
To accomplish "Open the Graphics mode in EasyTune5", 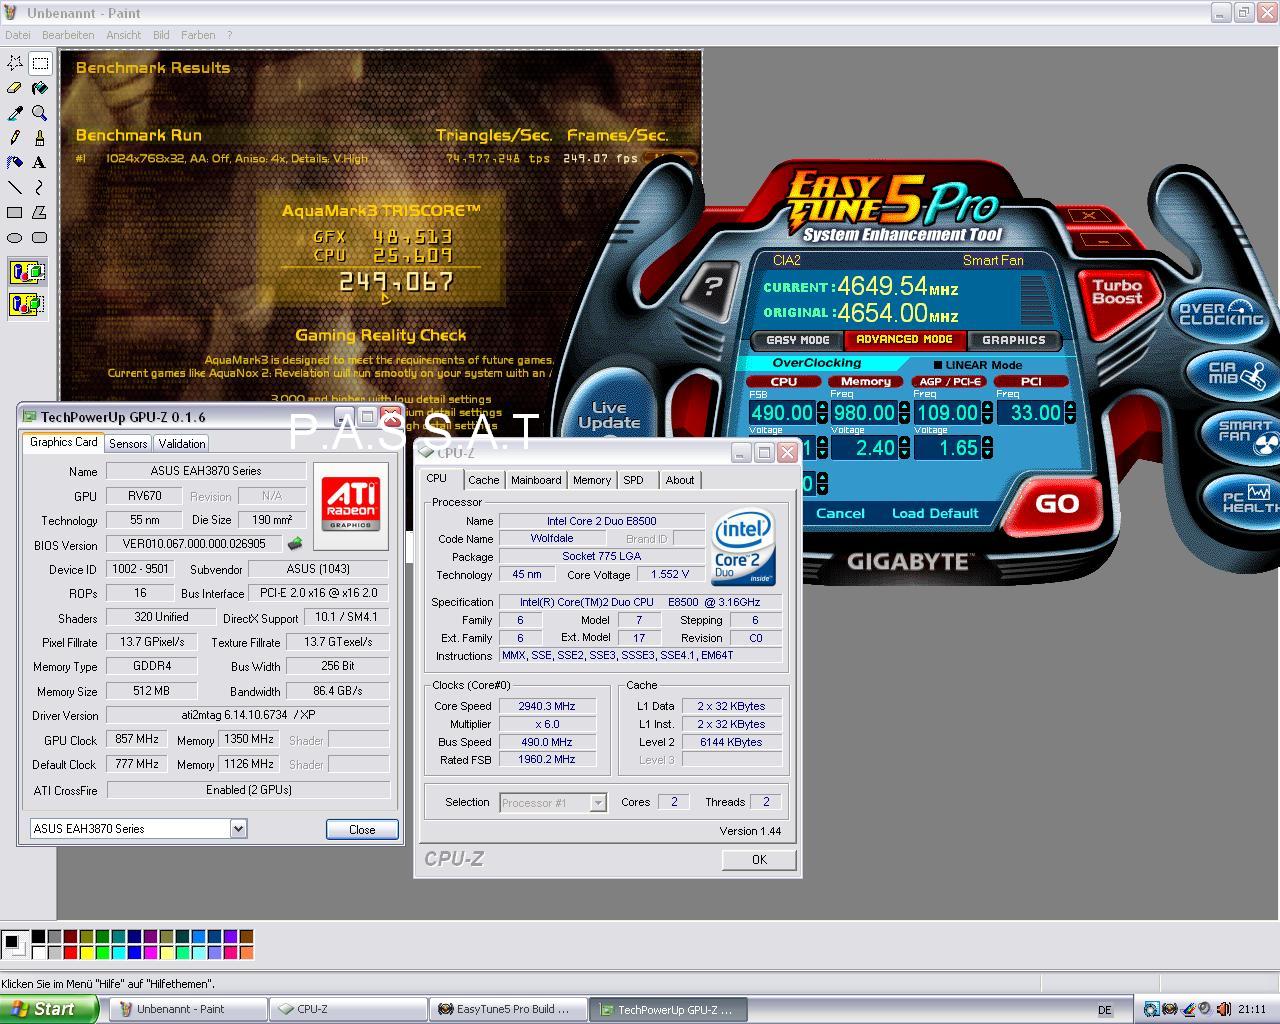I will [x=1013, y=340].
